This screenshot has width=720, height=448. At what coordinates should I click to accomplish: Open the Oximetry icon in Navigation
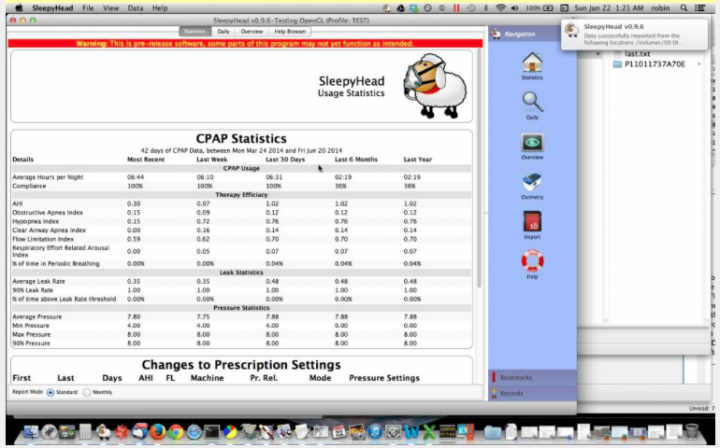point(532,182)
